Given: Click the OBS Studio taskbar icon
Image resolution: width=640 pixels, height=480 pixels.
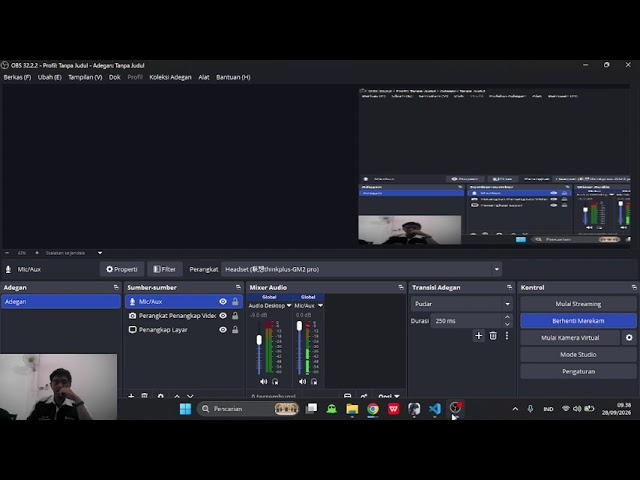Looking at the screenshot, I should coord(456,408).
